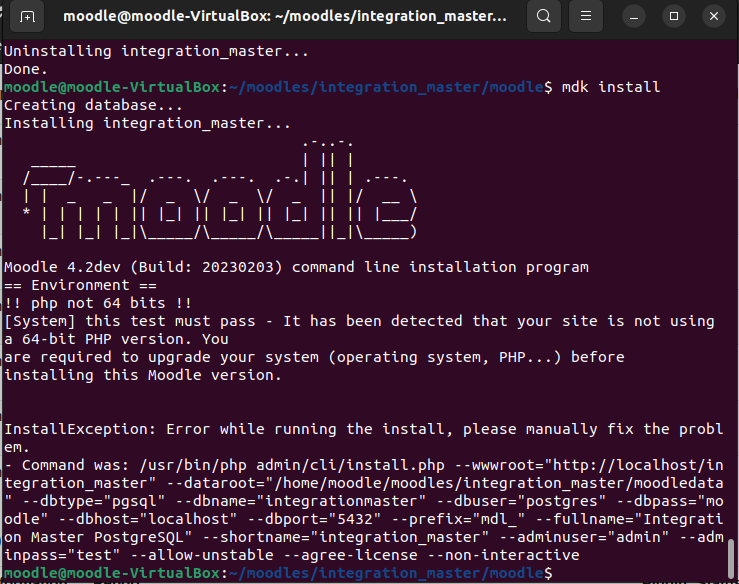Click the green 'moodle@moodle-VirtualBox' prompt before mdk install
739x584 pixels.
point(112,87)
